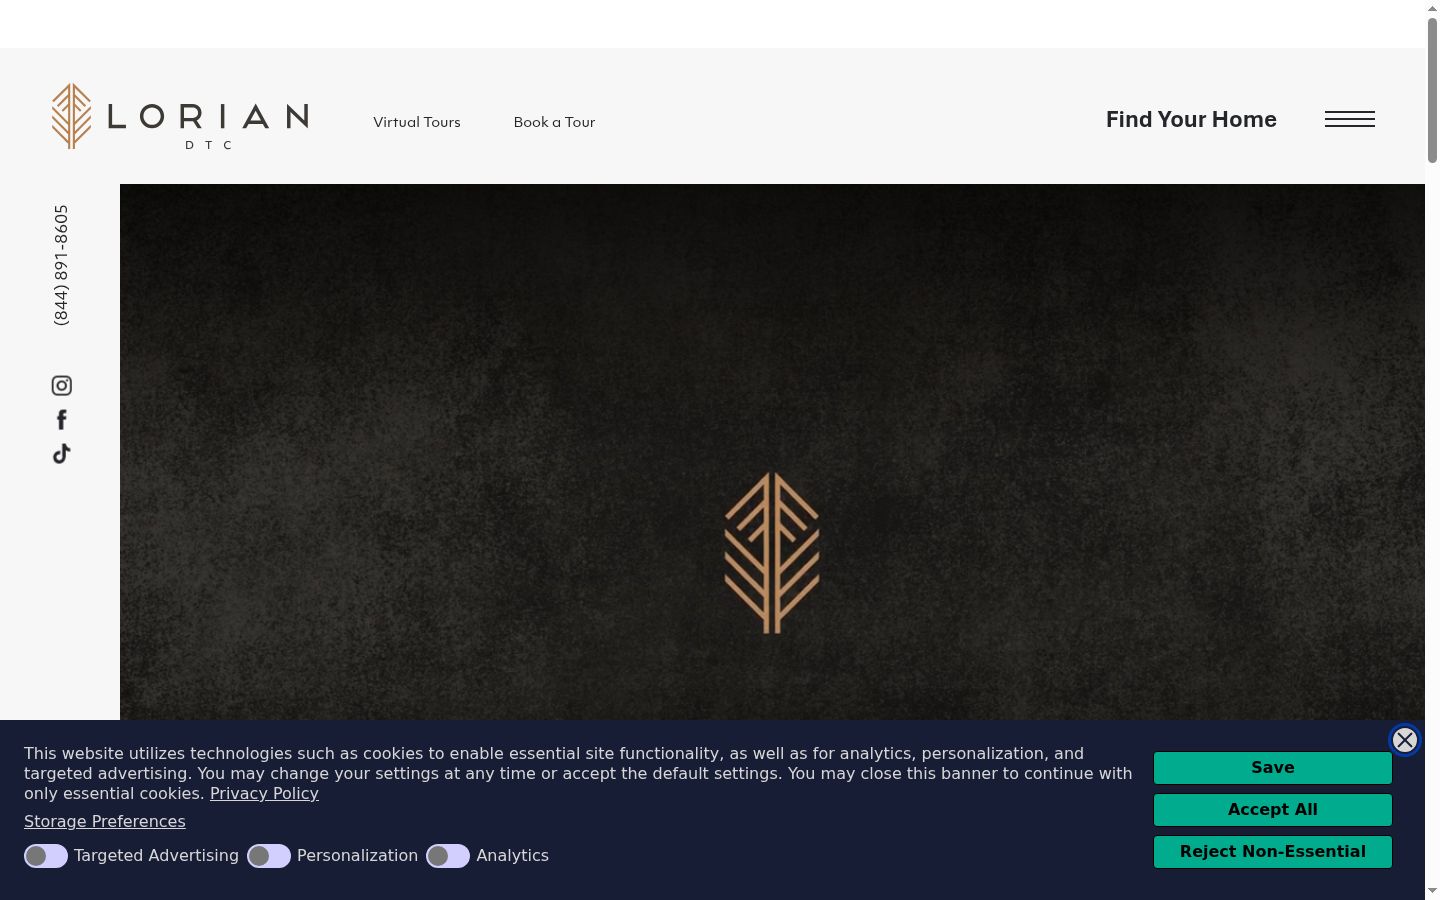The width and height of the screenshot is (1440, 900).
Task: Click the page vertical scrollbar thumb
Action: click(x=1432, y=90)
